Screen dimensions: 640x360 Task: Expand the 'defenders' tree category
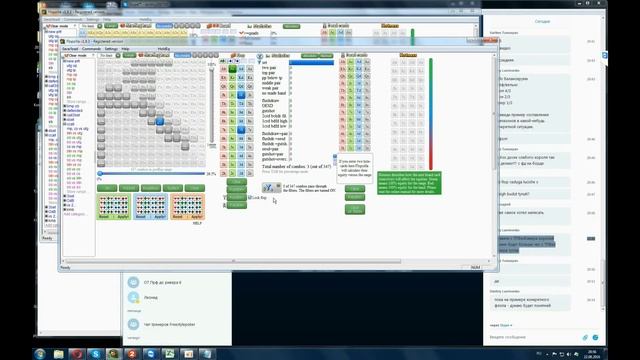point(64,111)
